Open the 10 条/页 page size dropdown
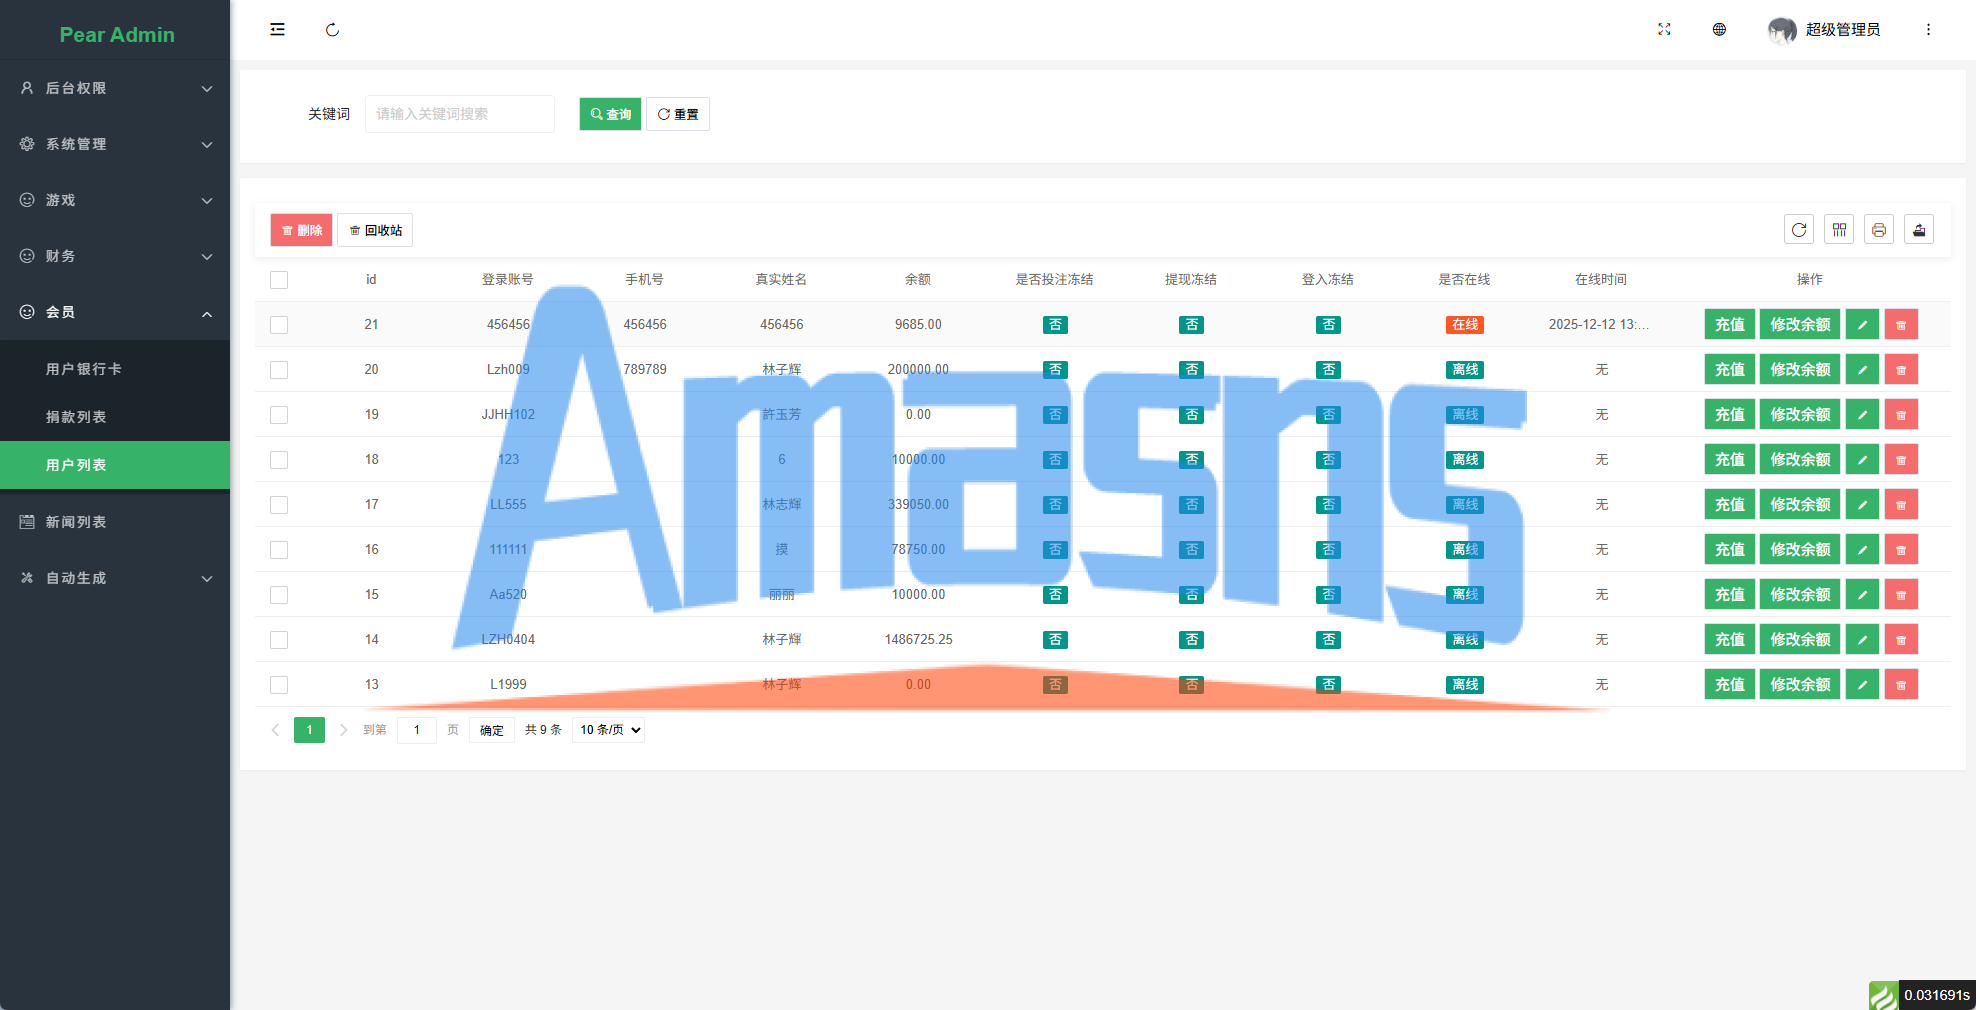 pyautogui.click(x=609, y=730)
